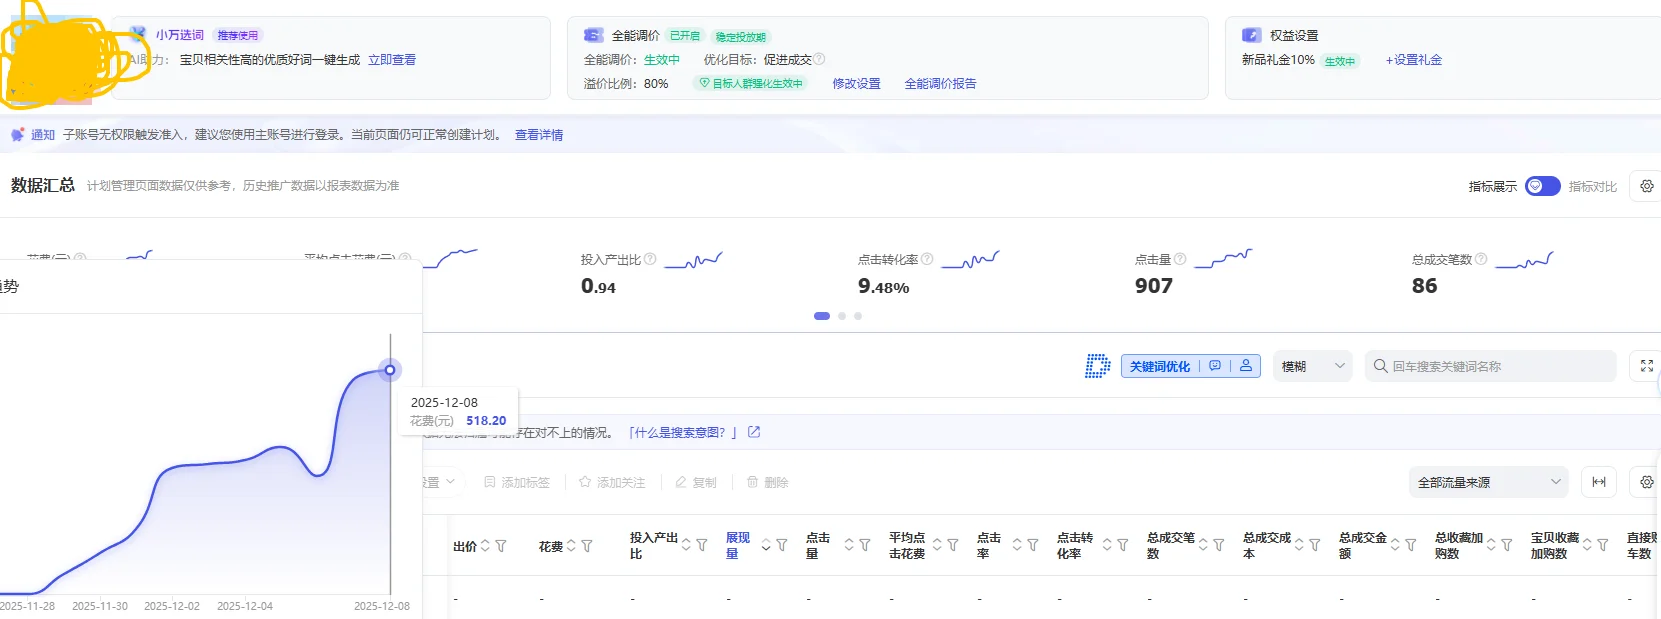
Task: Click the help icon next to 促进成交
Action: [819, 59]
